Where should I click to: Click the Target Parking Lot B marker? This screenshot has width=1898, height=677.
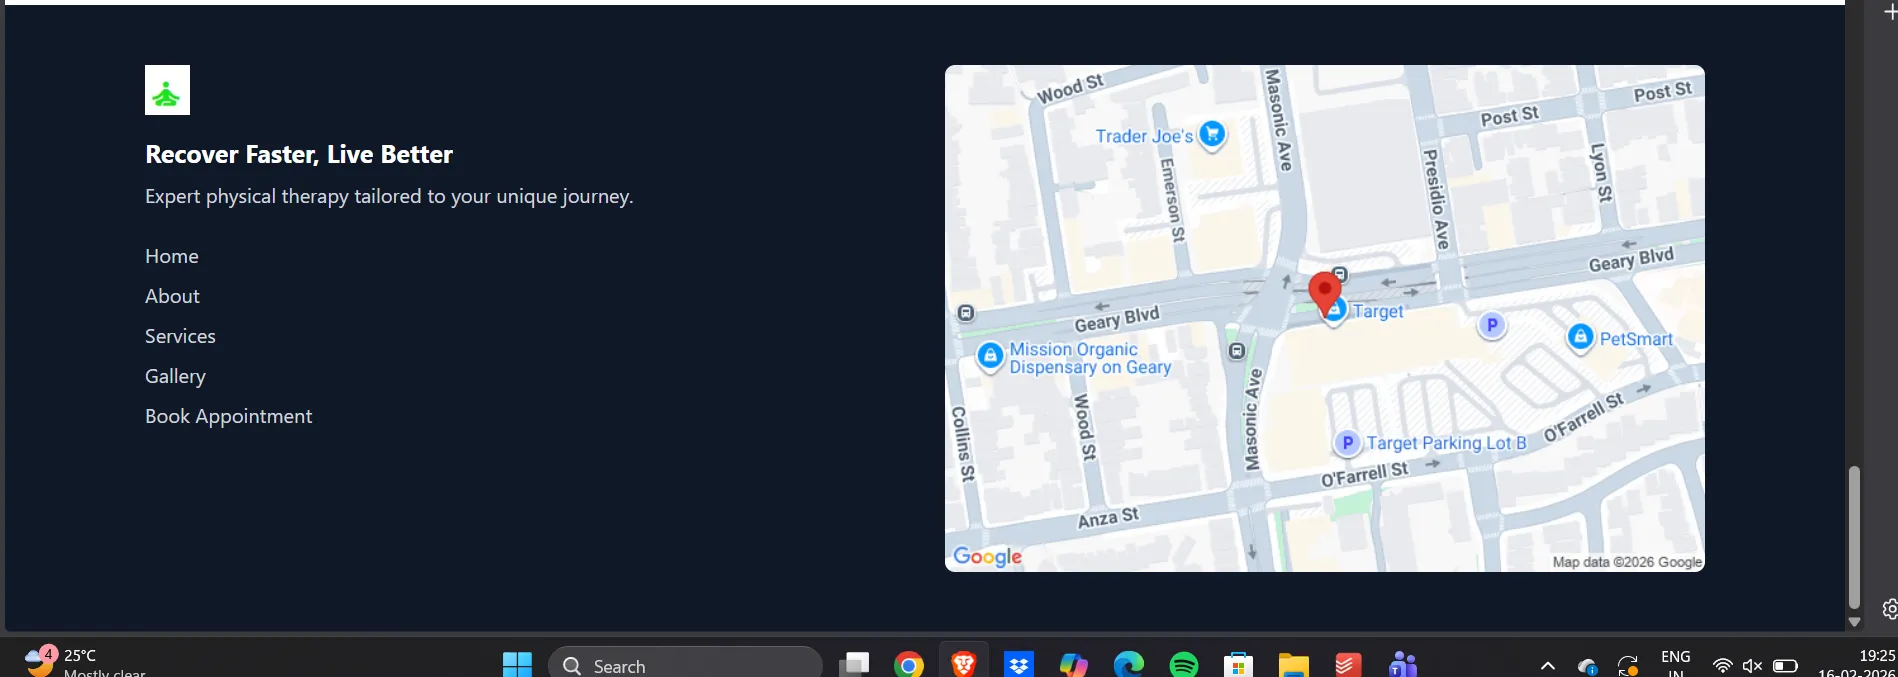pos(1347,443)
